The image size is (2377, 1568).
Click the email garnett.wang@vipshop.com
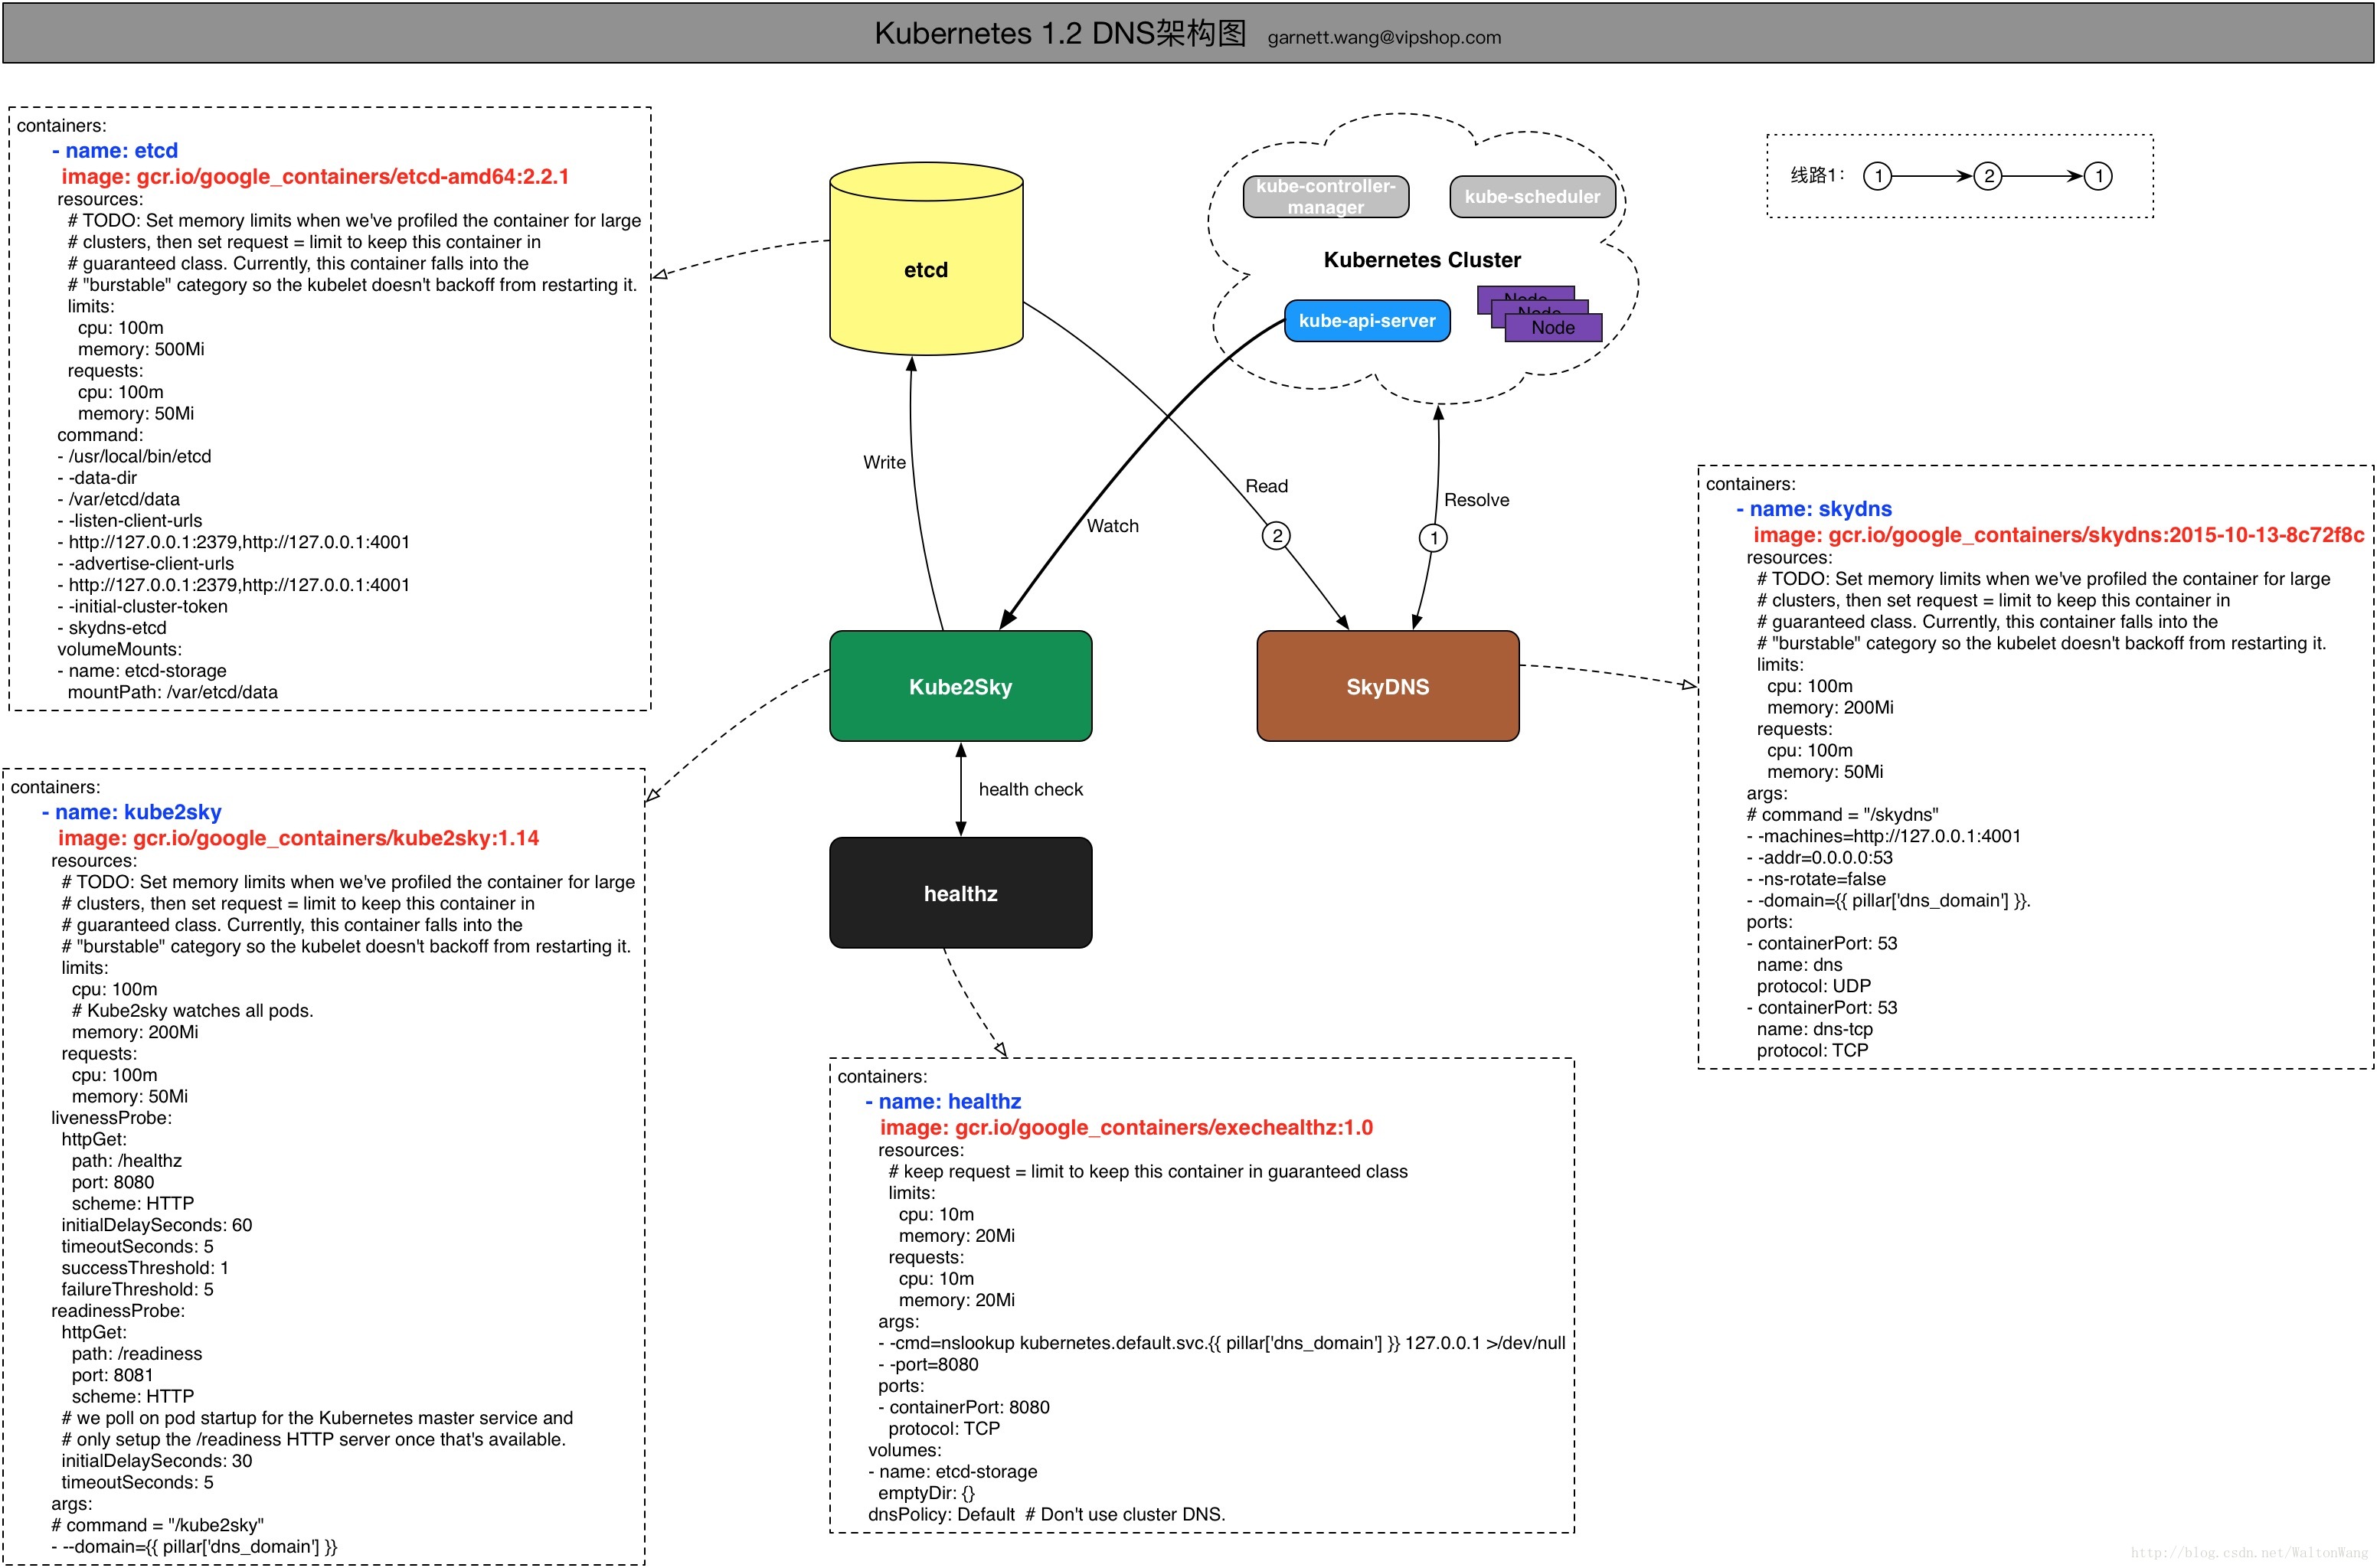pos(1384,38)
